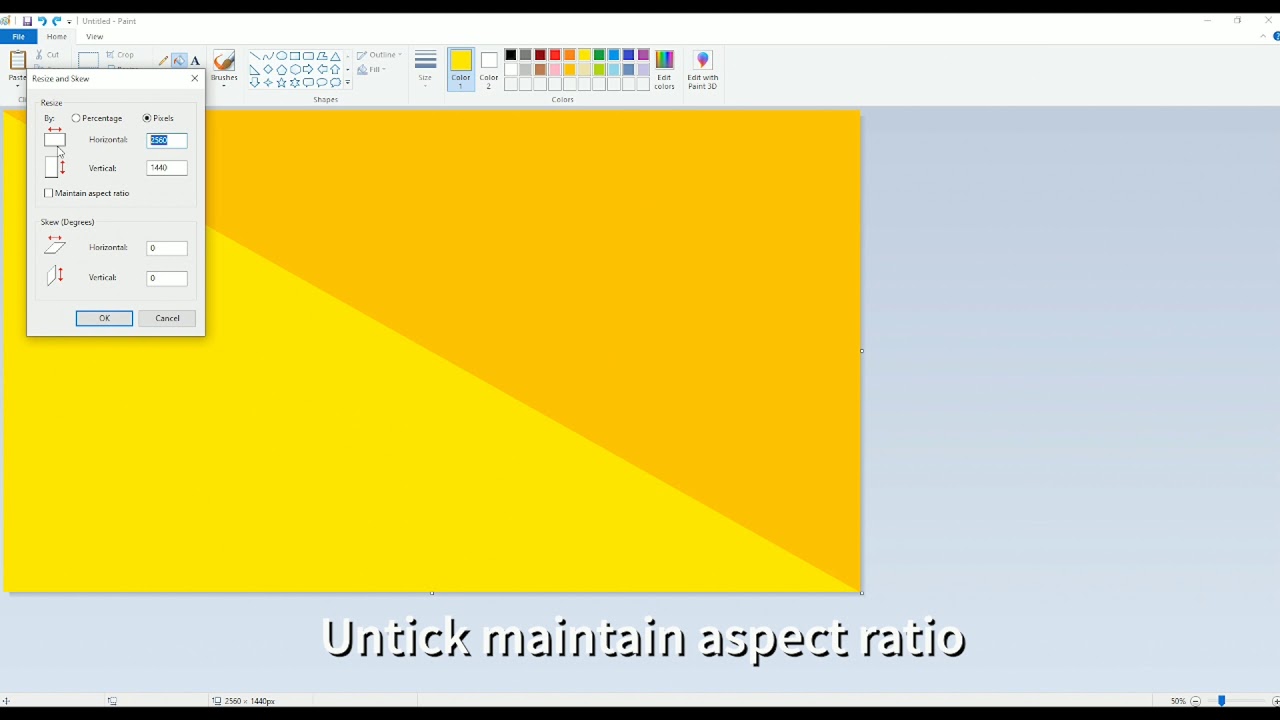Viewport: 1280px width, 720px height.
Task: Select the Text tool
Action: click(x=195, y=60)
